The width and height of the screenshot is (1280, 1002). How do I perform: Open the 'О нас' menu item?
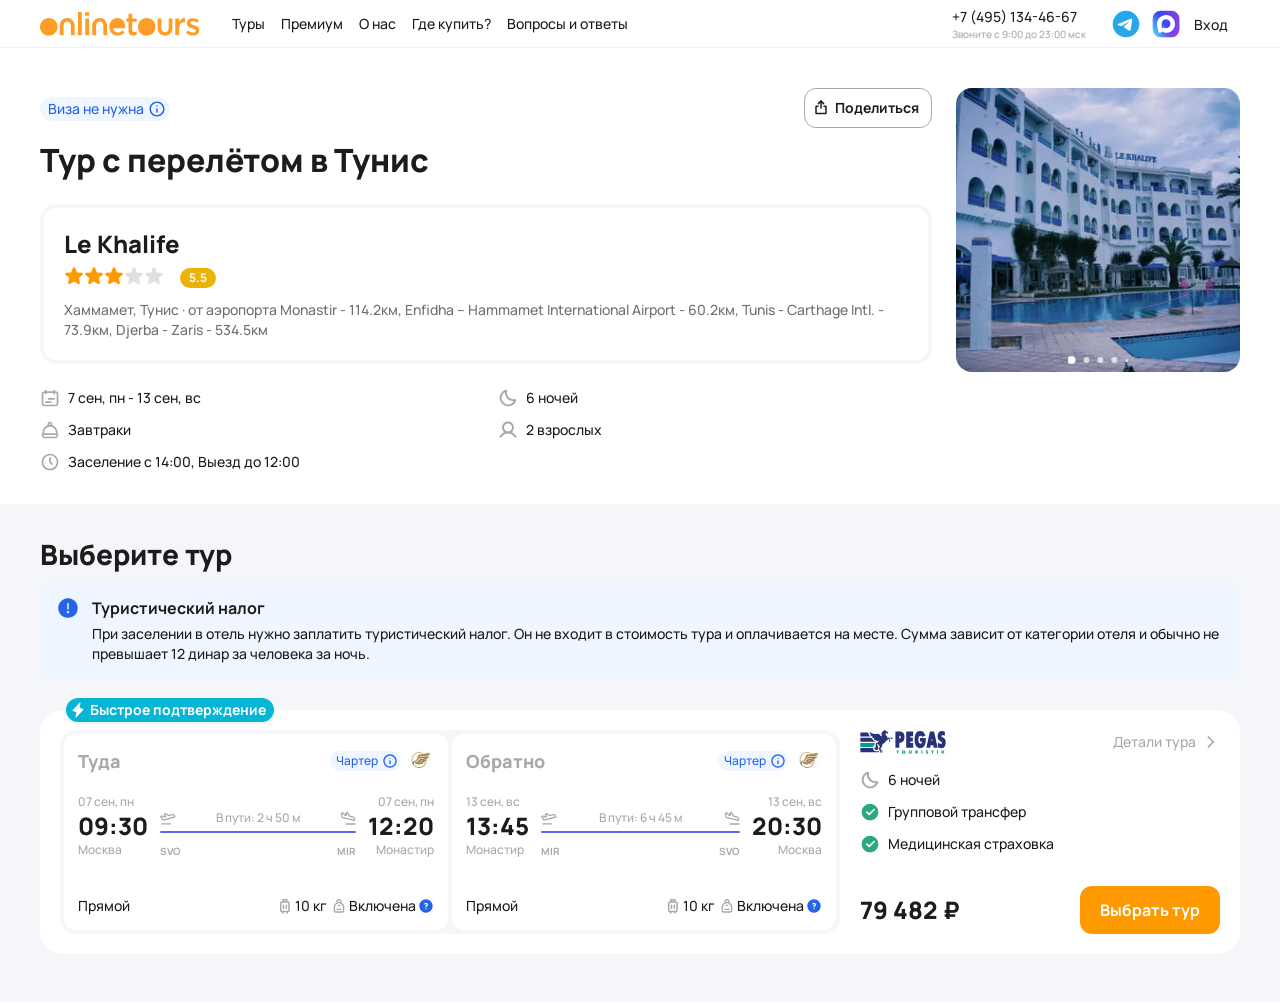(377, 24)
